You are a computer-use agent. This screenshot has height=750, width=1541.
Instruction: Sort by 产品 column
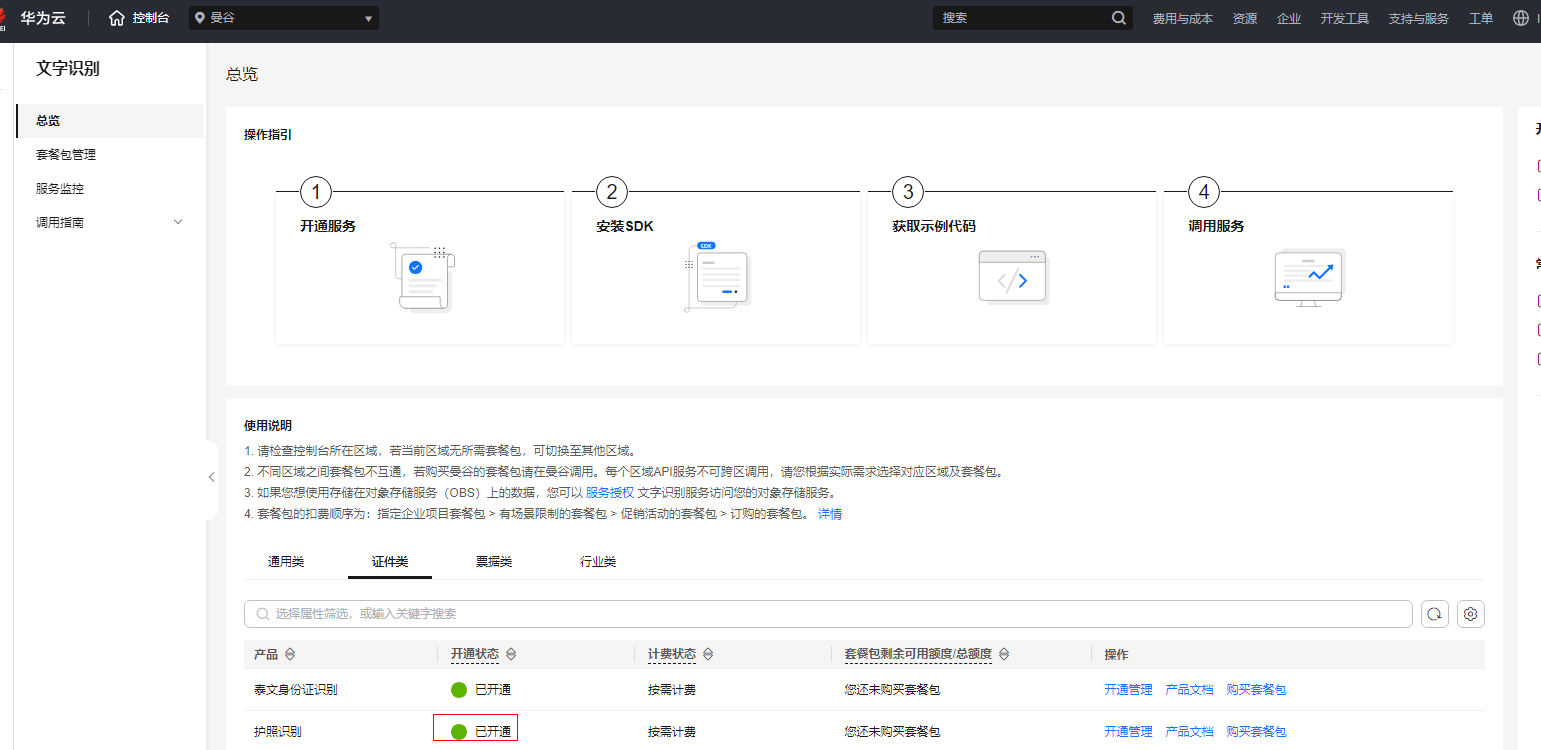point(290,654)
